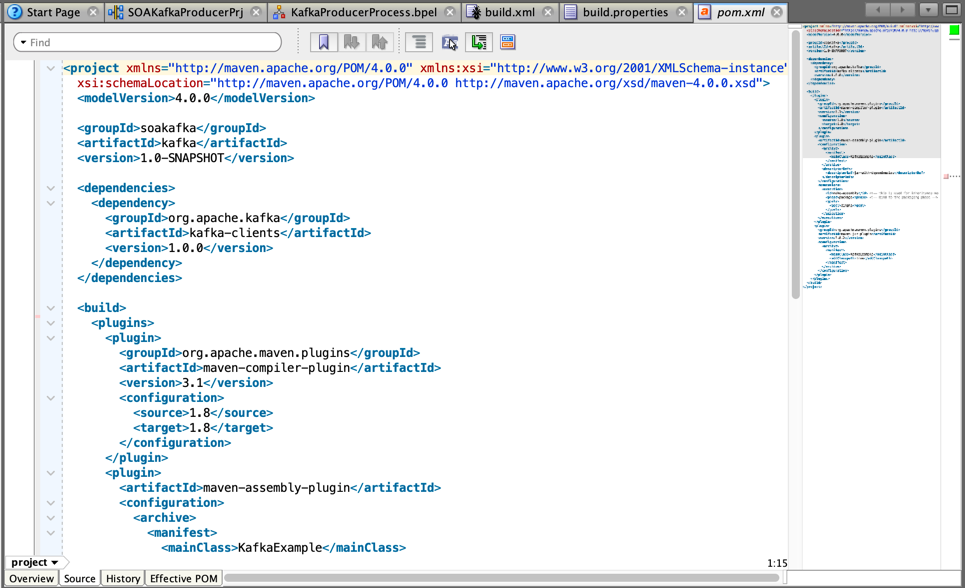
Task: Click the 1:15 cursor position indicator
Action: [x=777, y=563]
